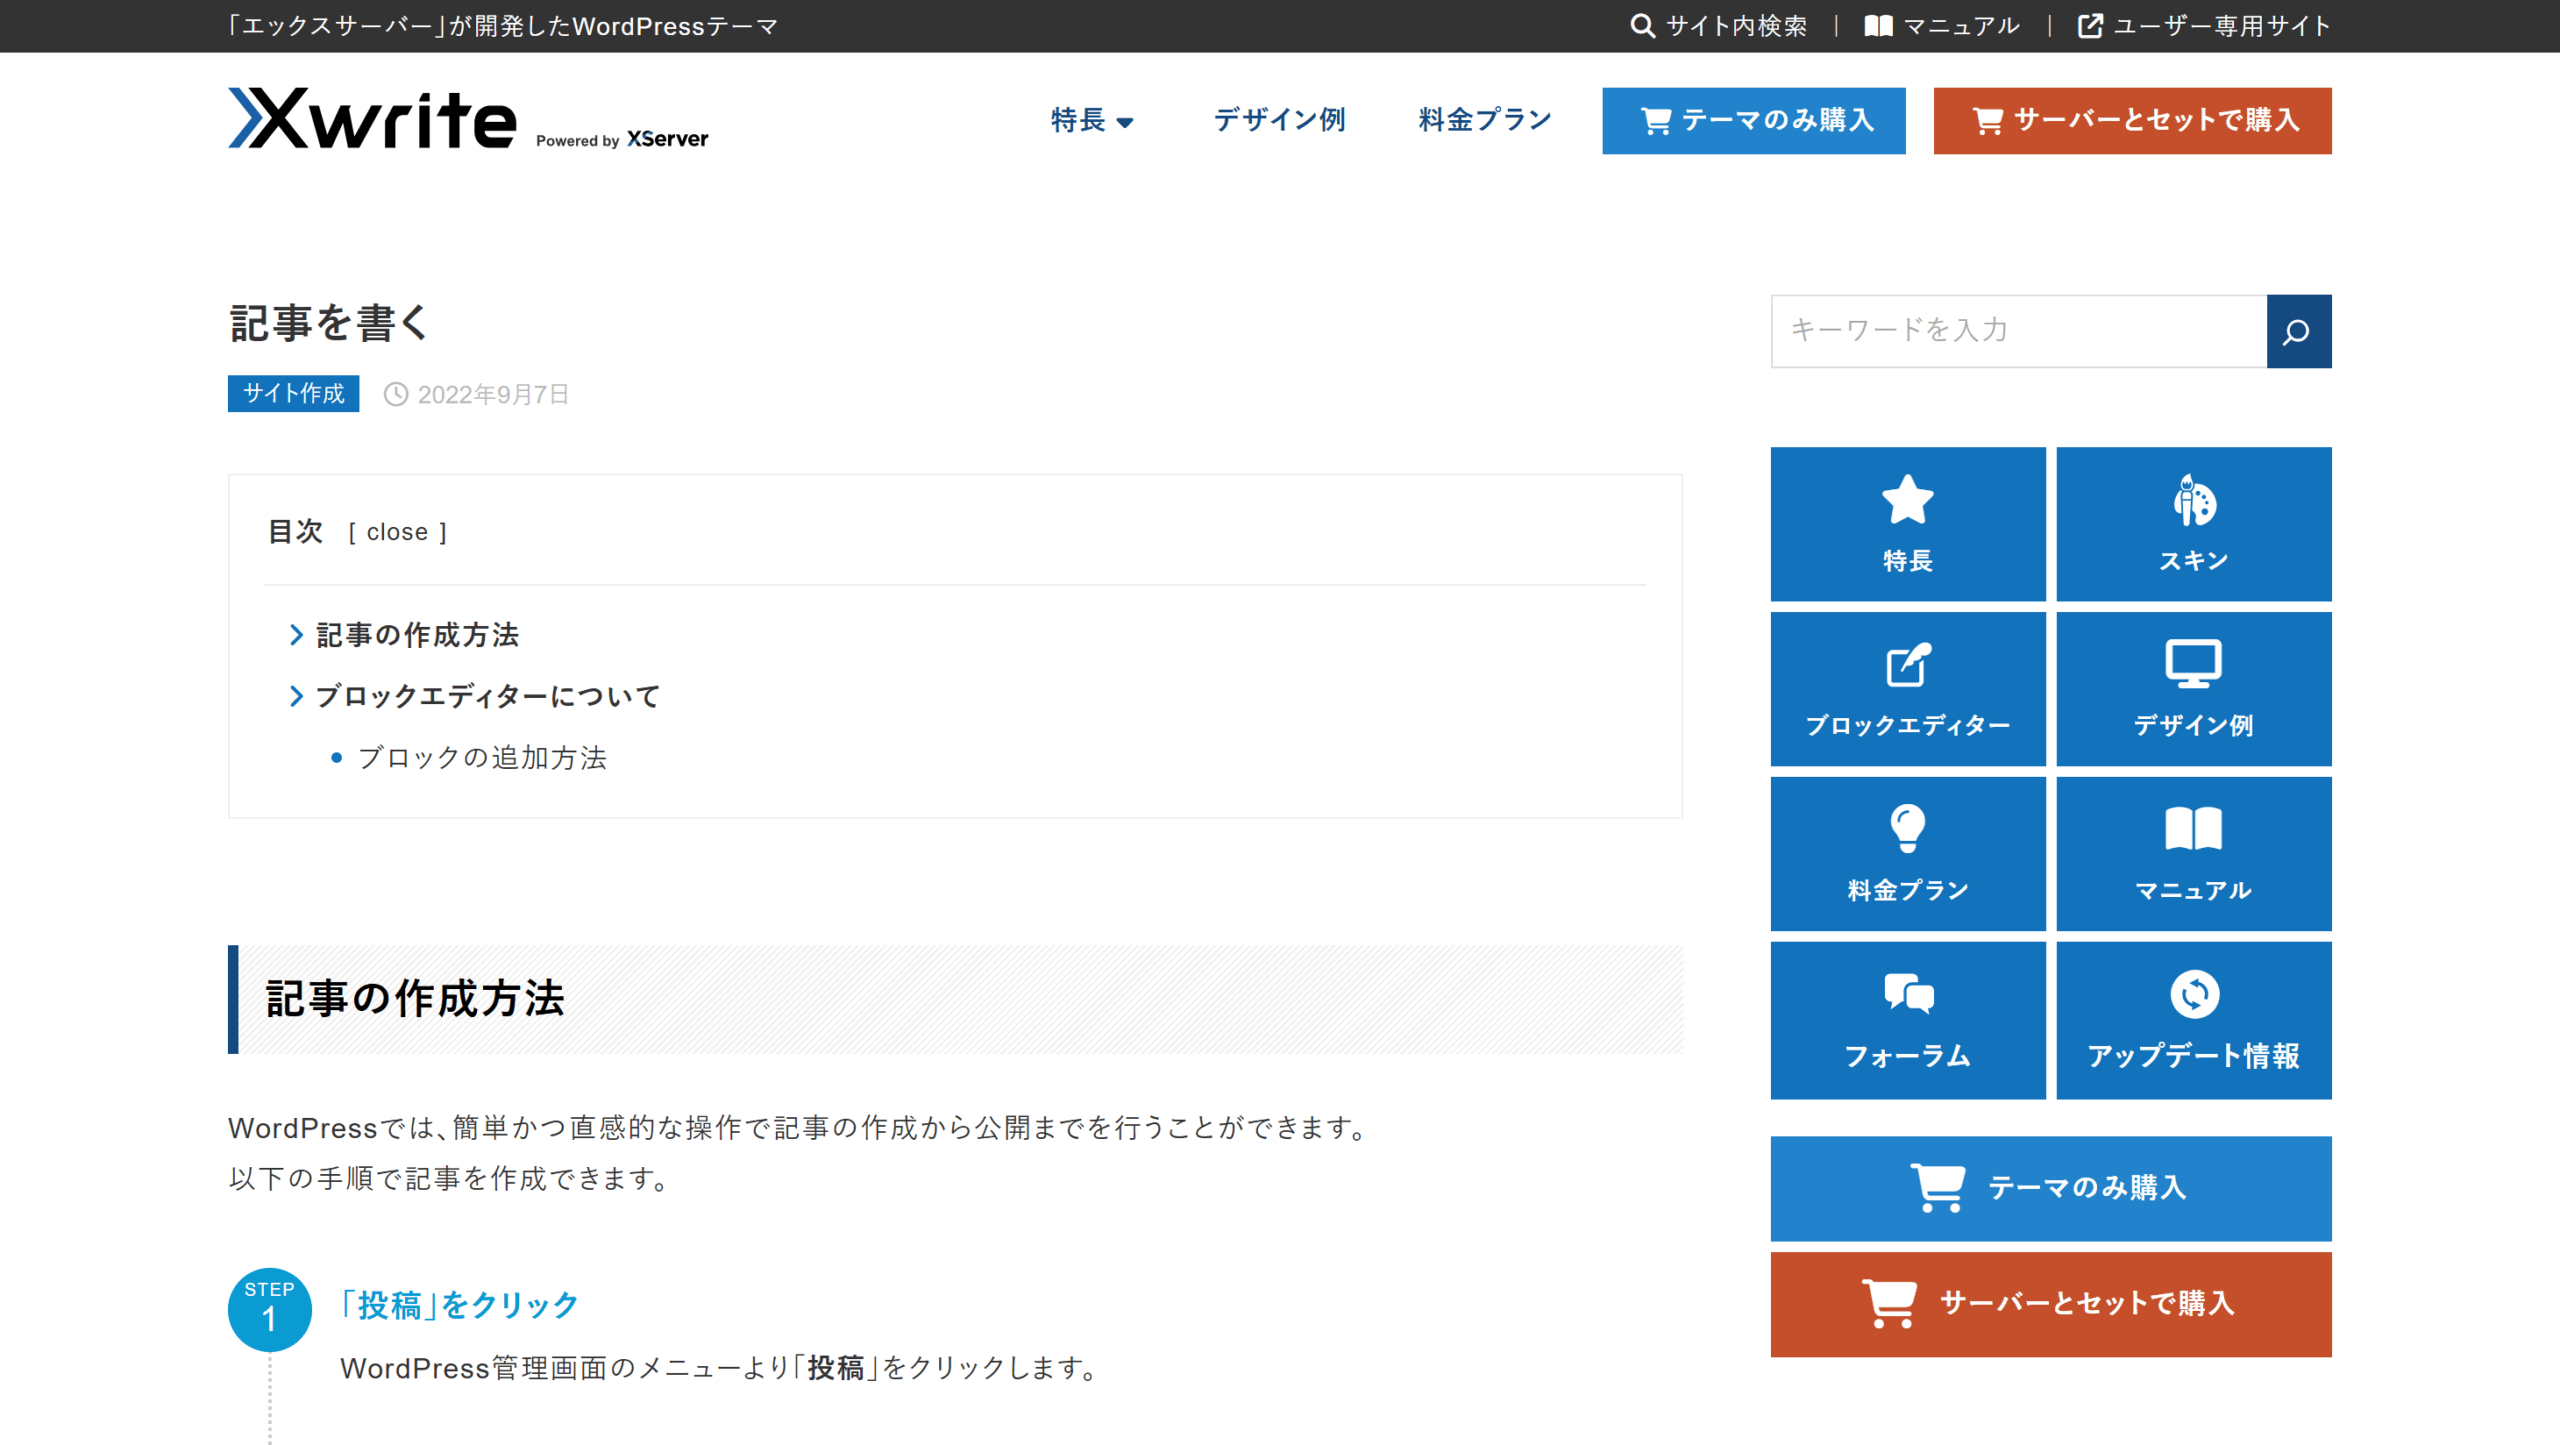This screenshot has height=1445, width=2560.
Task: Click the キーワードを入力 search field
Action: (x=2018, y=331)
